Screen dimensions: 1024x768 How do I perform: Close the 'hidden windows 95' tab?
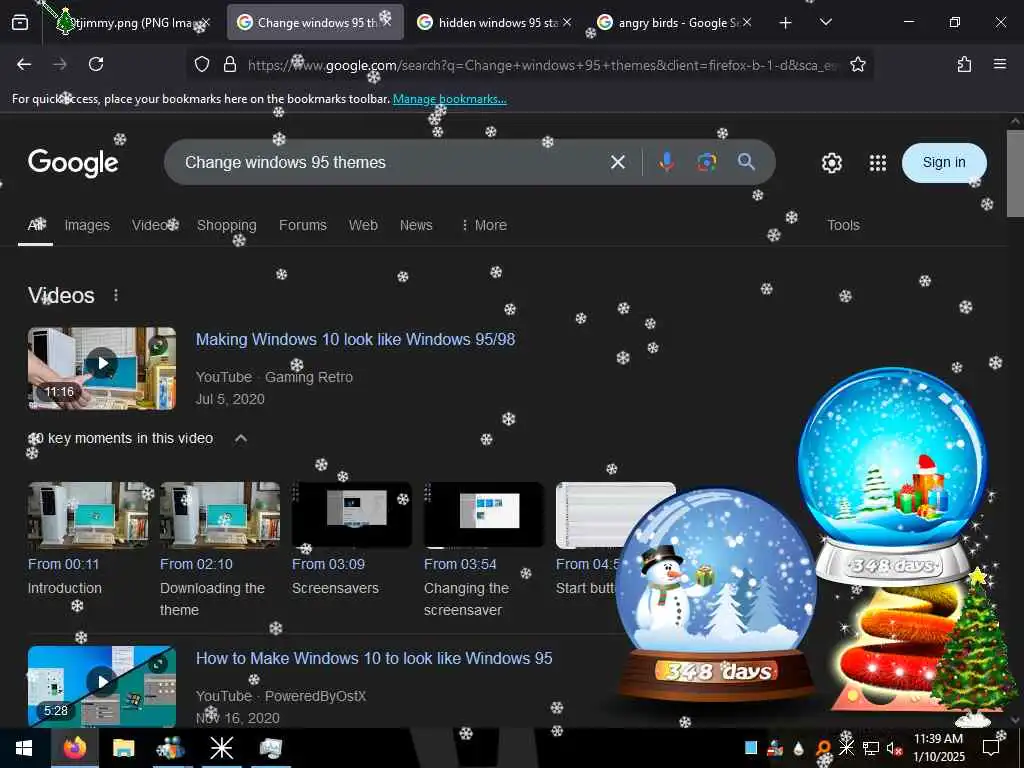(567, 23)
